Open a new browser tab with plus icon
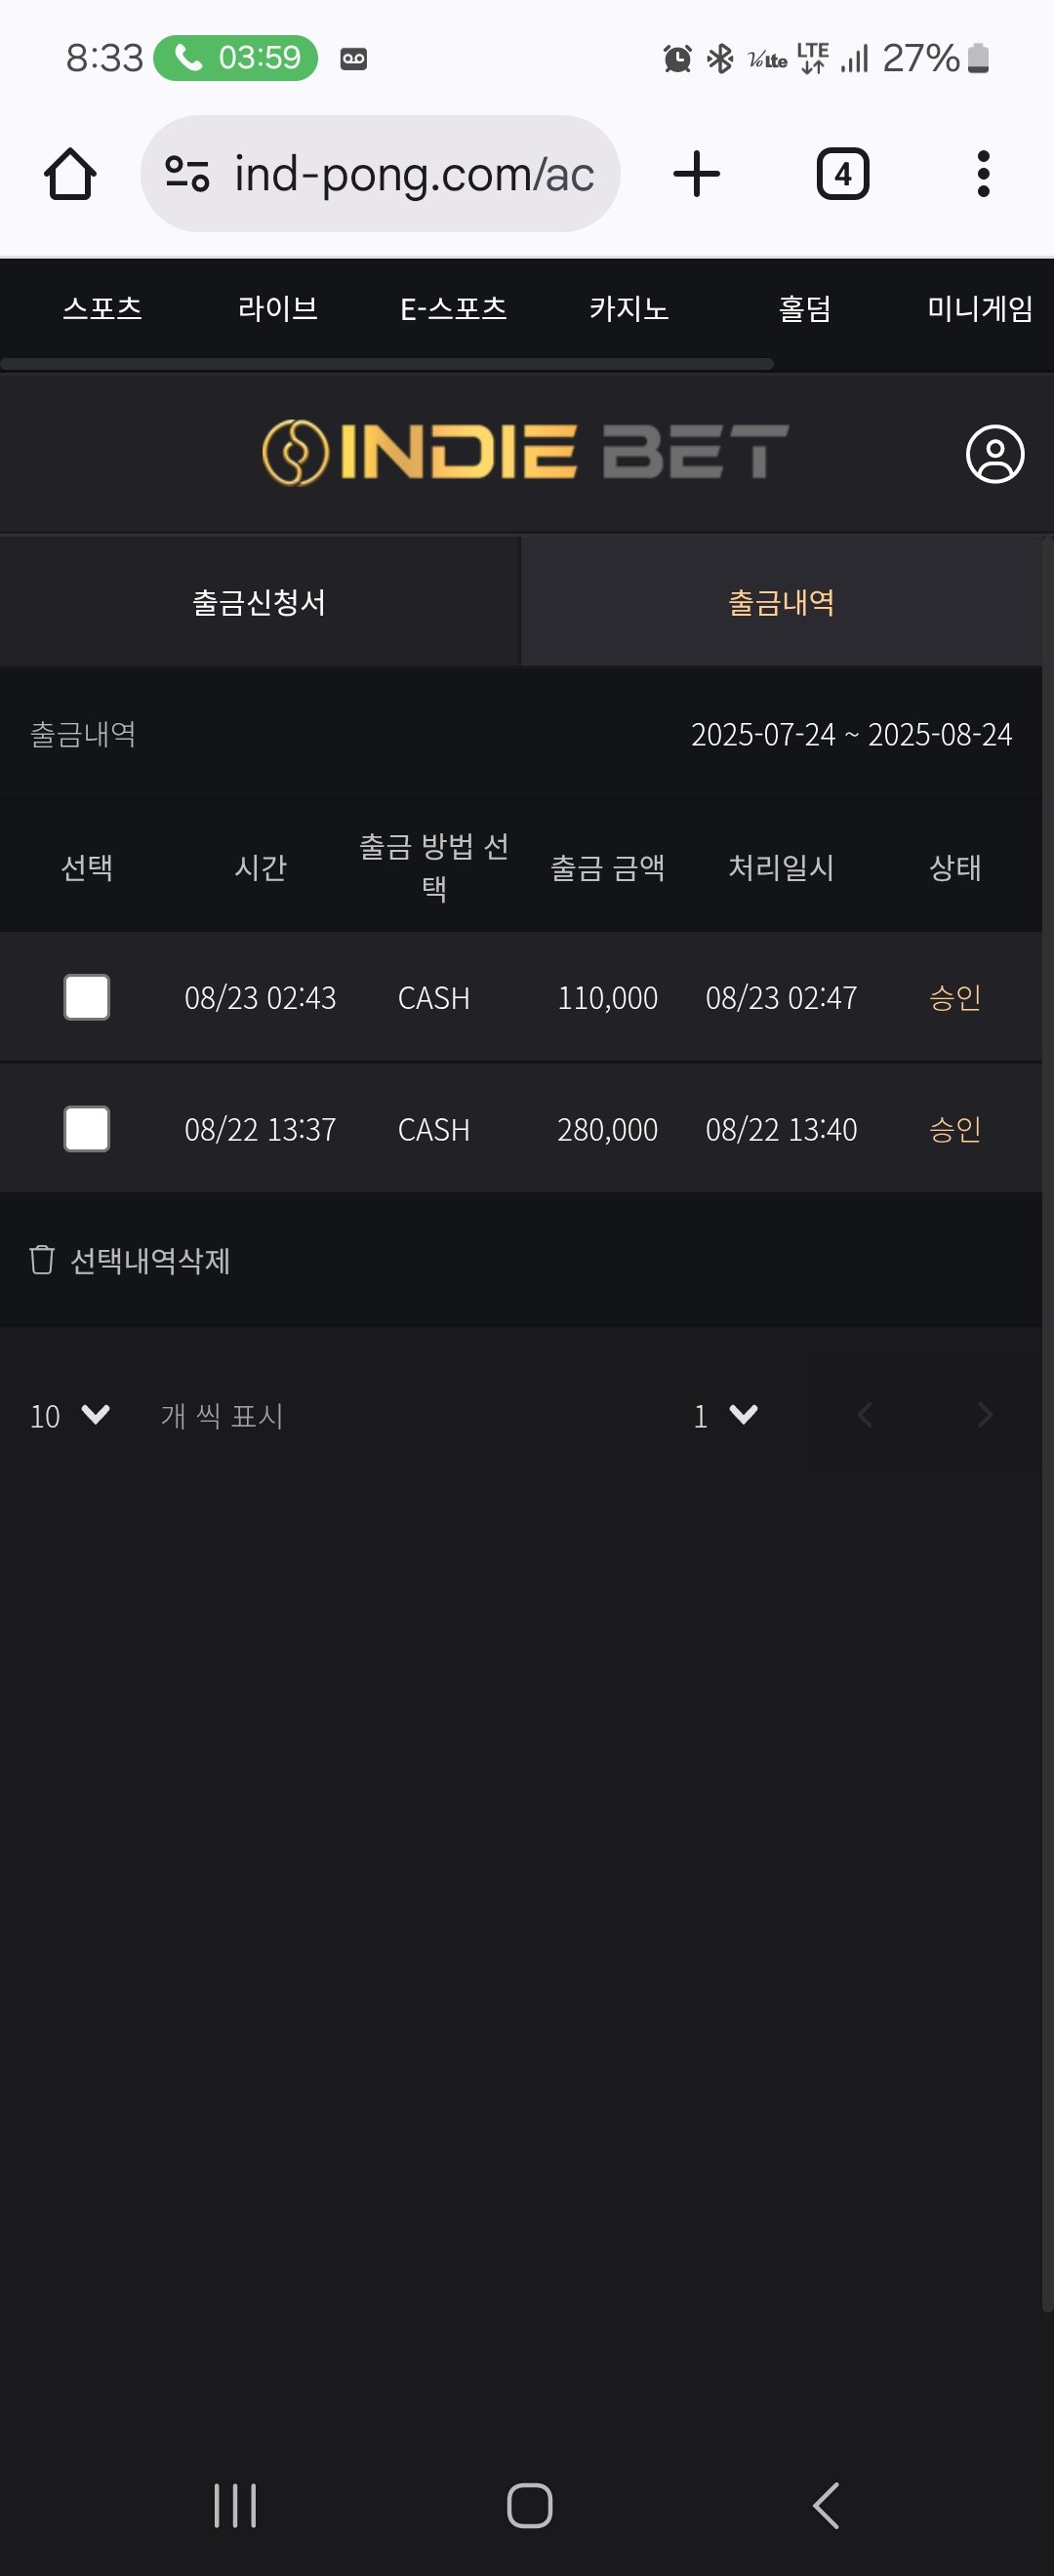 (x=697, y=174)
